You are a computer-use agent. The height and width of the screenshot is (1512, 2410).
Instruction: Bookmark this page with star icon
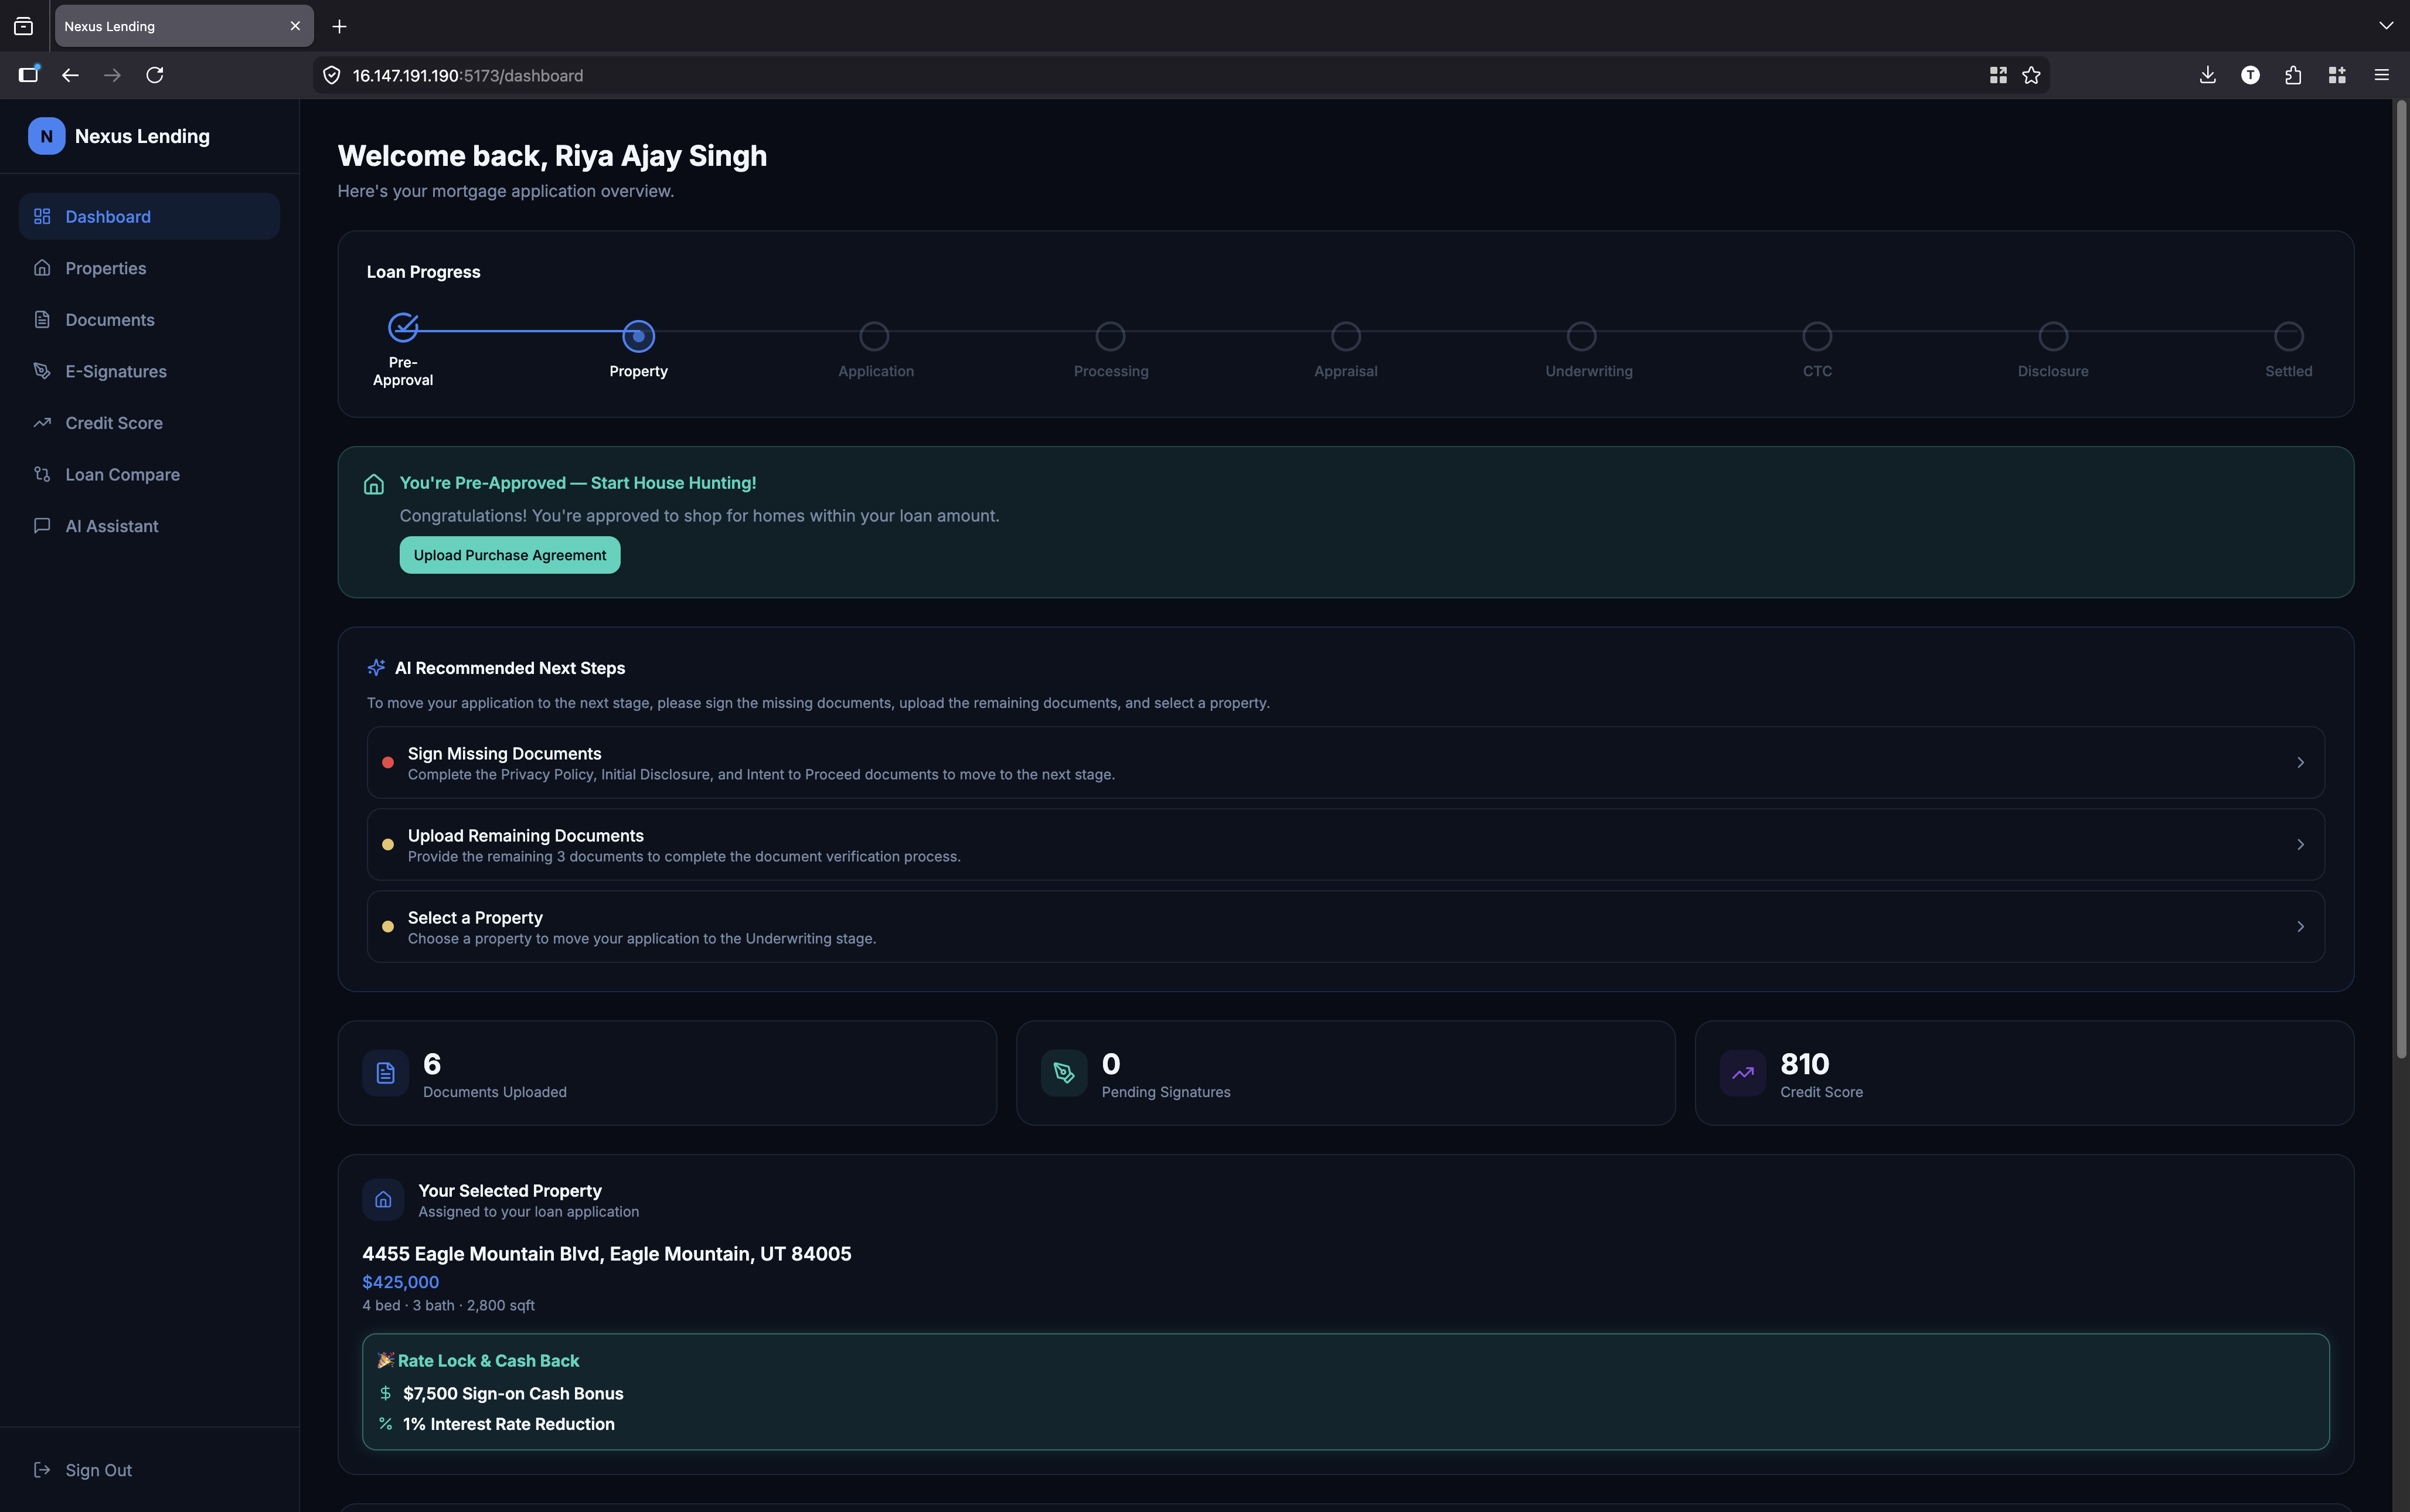[x=2031, y=75]
